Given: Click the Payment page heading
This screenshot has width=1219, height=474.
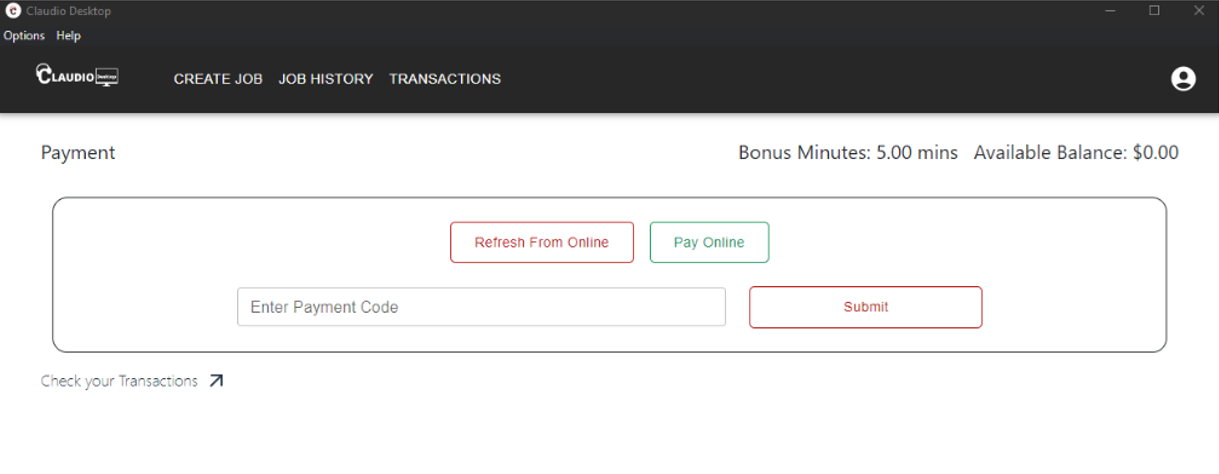Looking at the screenshot, I should (x=78, y=153).
